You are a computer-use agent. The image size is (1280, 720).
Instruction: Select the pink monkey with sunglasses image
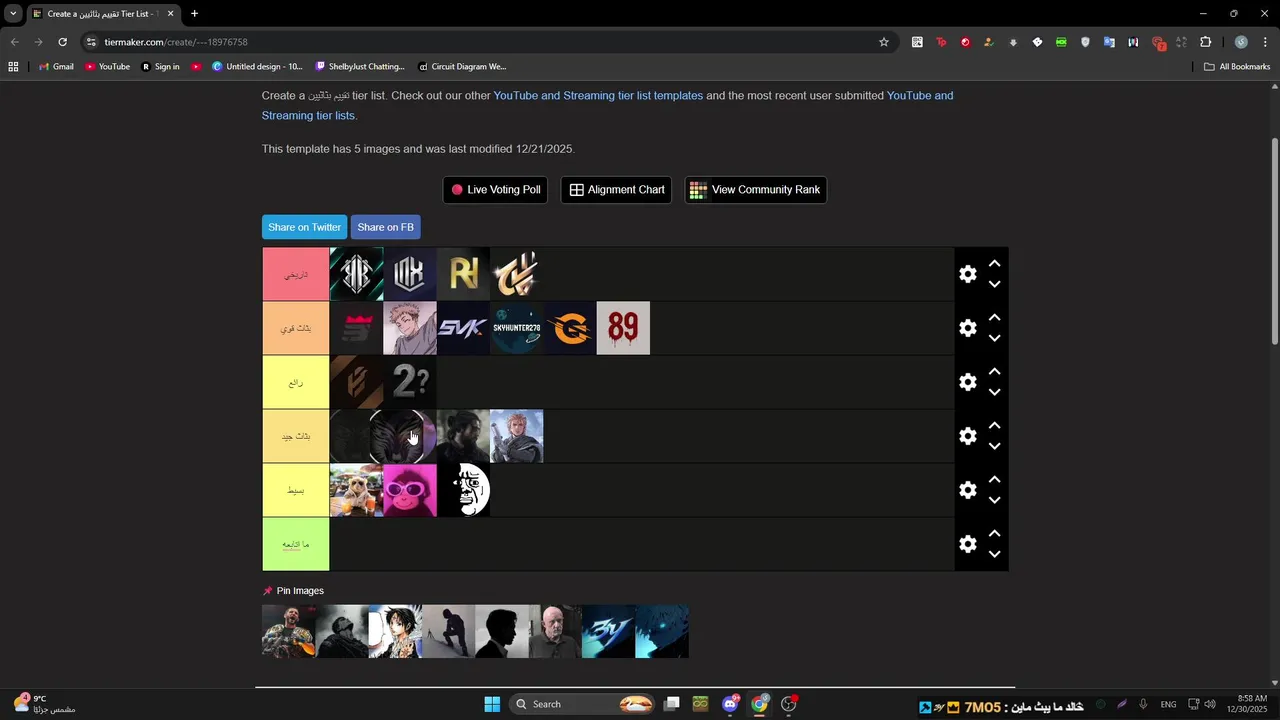pyautogui.click(x=410, y=490)
